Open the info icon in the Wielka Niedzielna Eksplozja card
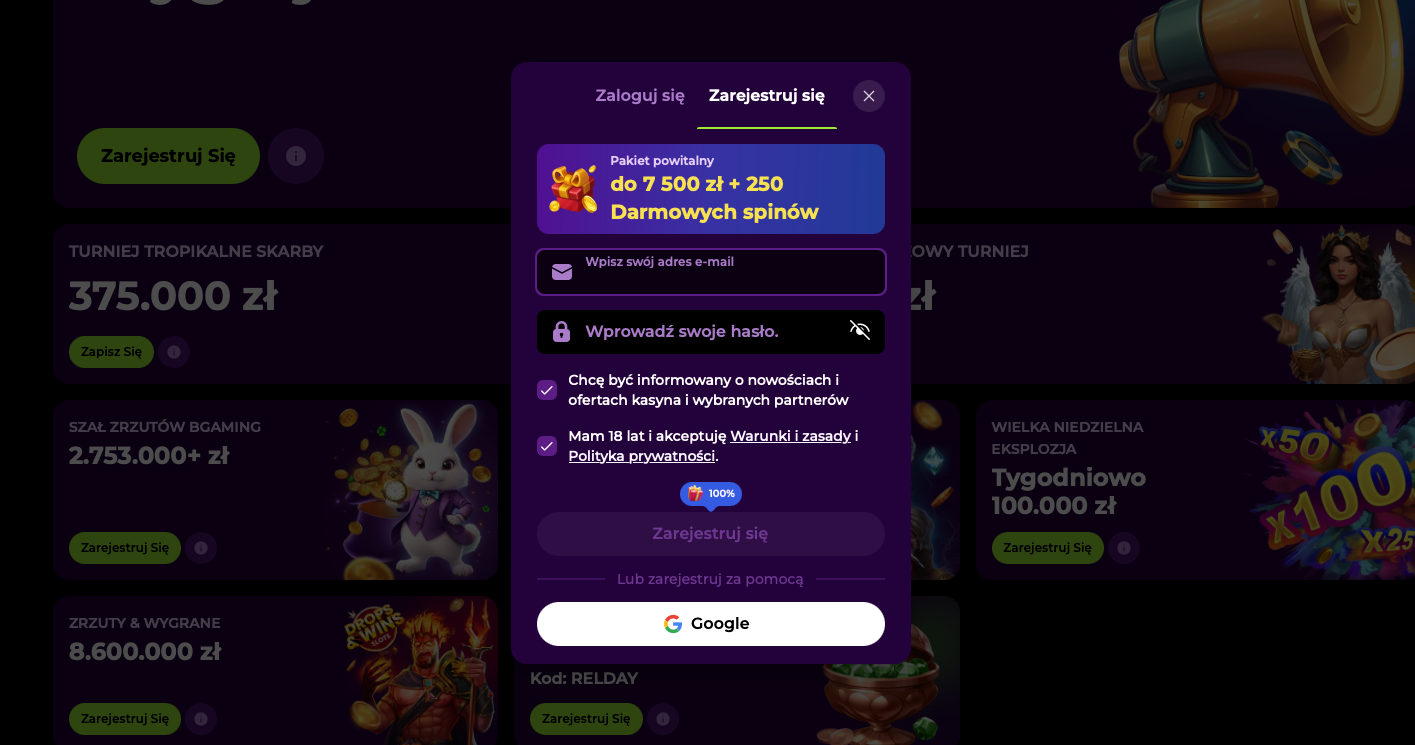Viewport: 1415px width, 745px height. [1124, 548]
